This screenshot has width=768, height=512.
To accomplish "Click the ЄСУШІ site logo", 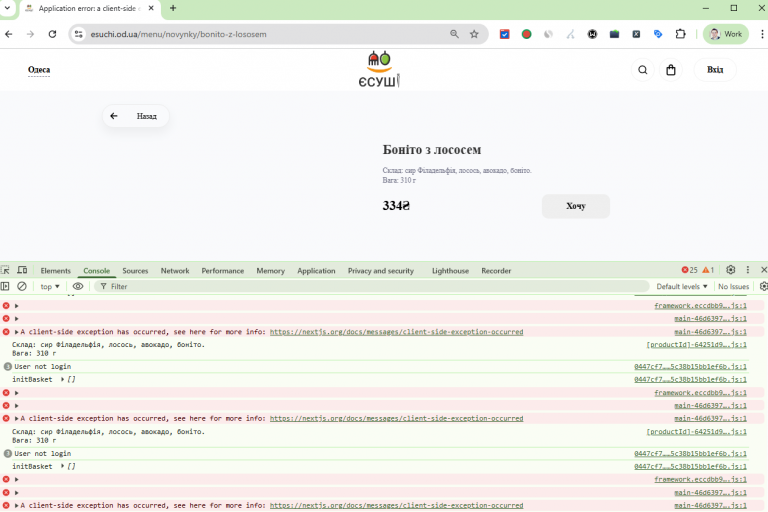I will [379, 69].
